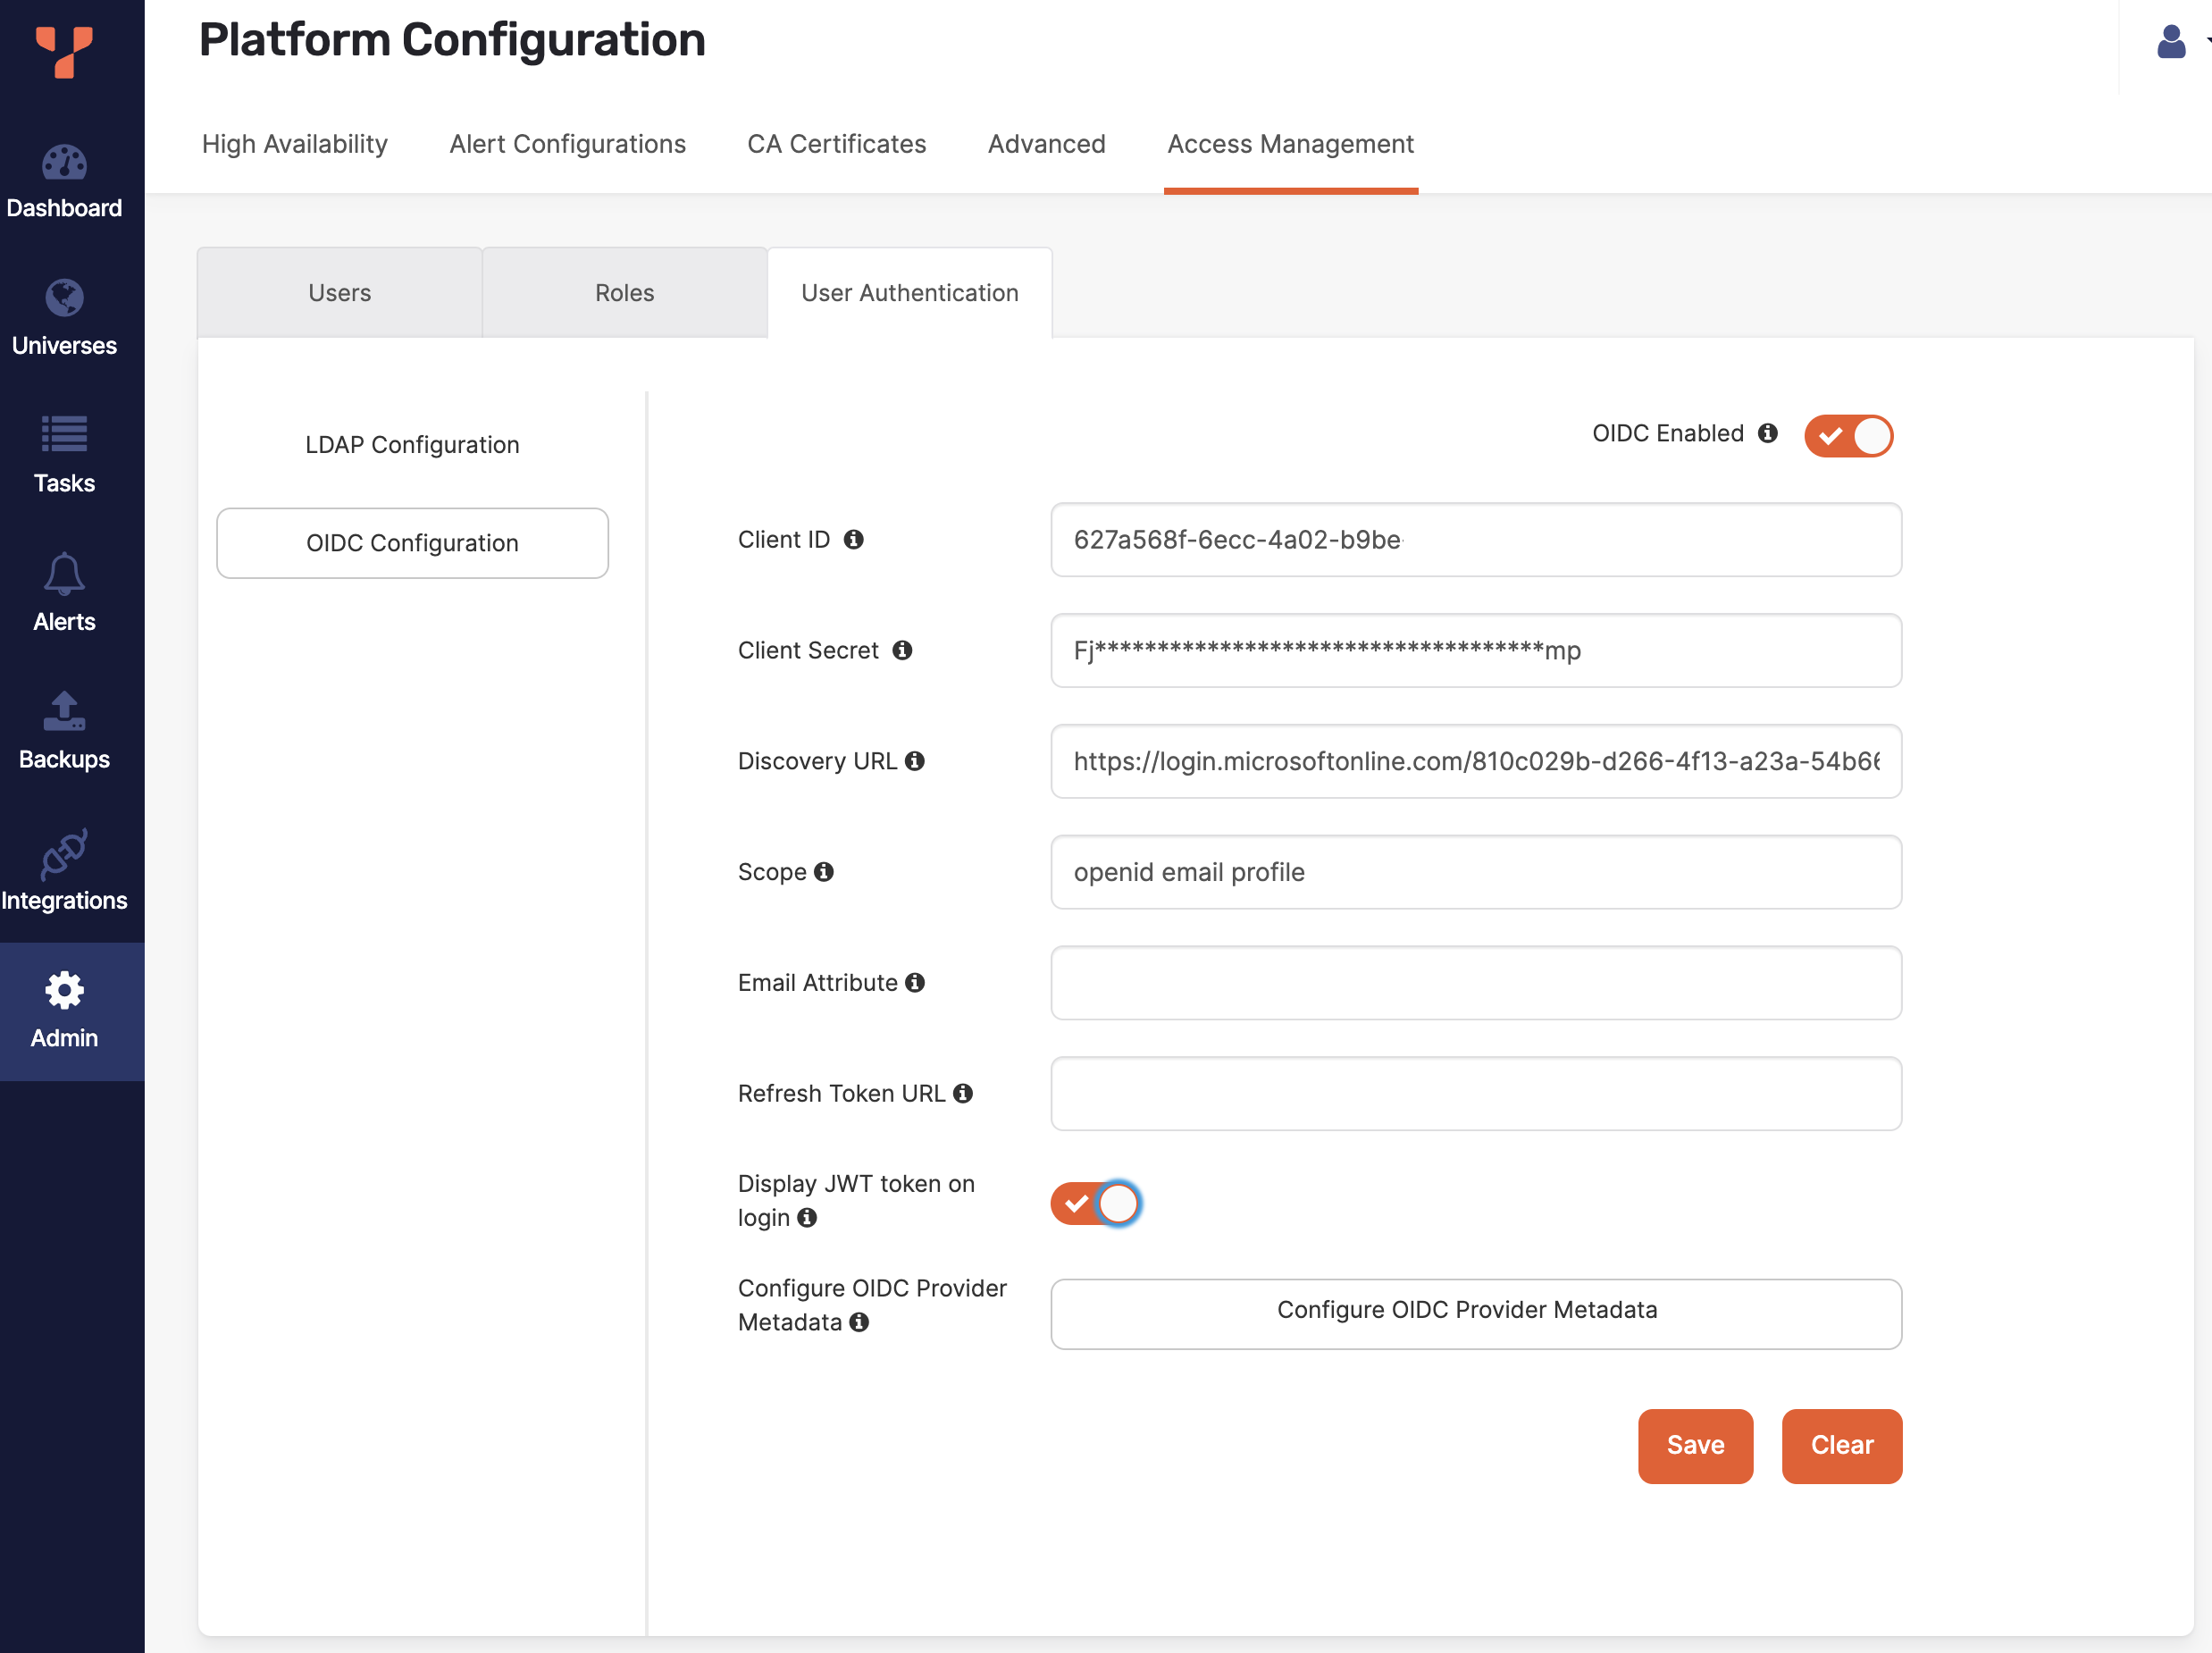This screenshot has width=2212, height=1653.
Task: Navigate to Universes in the sidebar
Action: [x=63, y=320]
